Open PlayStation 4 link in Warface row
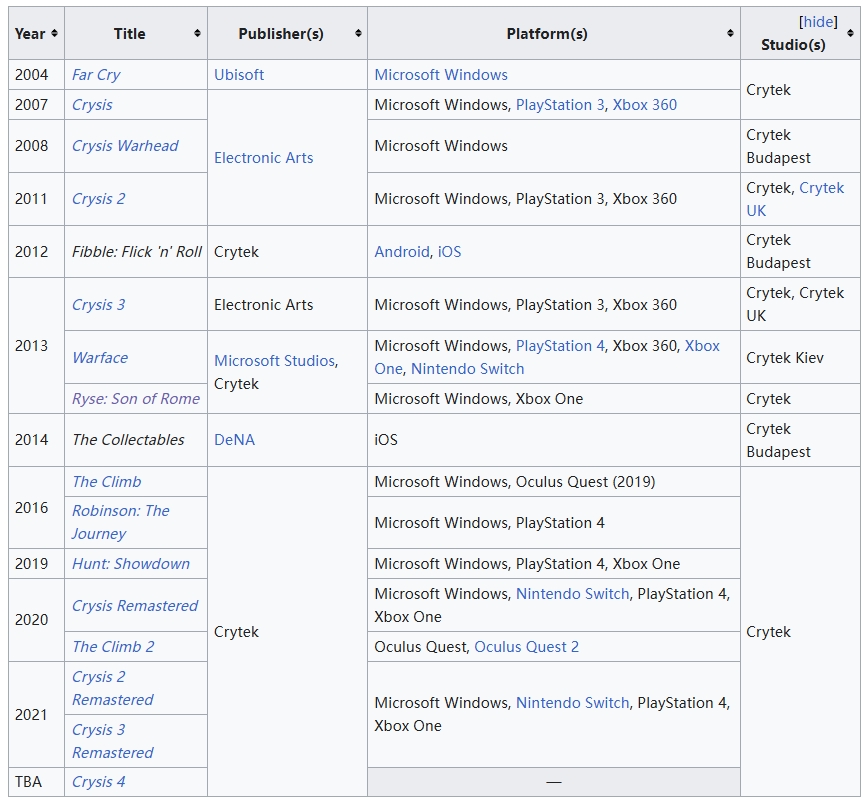This screenshot has height=807, width=868. [x=560, y=346]
